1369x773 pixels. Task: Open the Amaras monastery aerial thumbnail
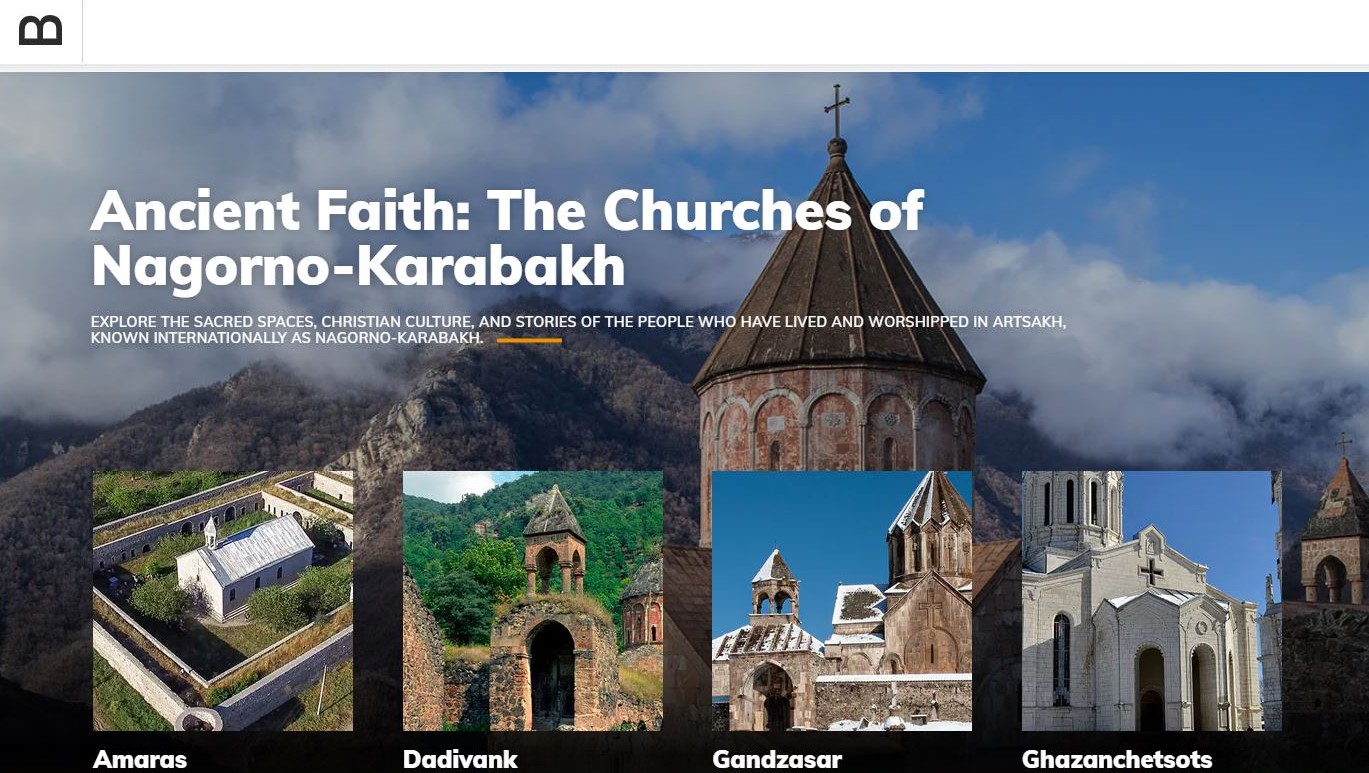pos(223,601)
